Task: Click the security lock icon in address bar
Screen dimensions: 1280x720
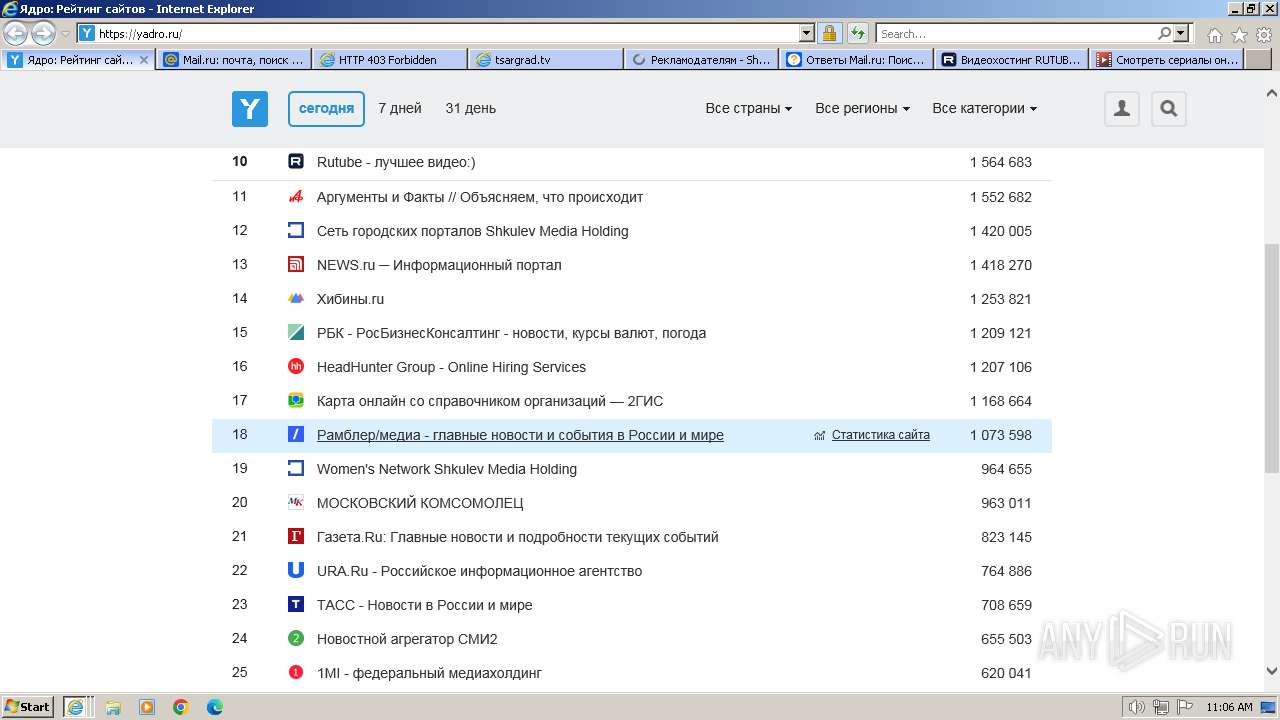Action: pyautogui.click(x=830, y=33)
